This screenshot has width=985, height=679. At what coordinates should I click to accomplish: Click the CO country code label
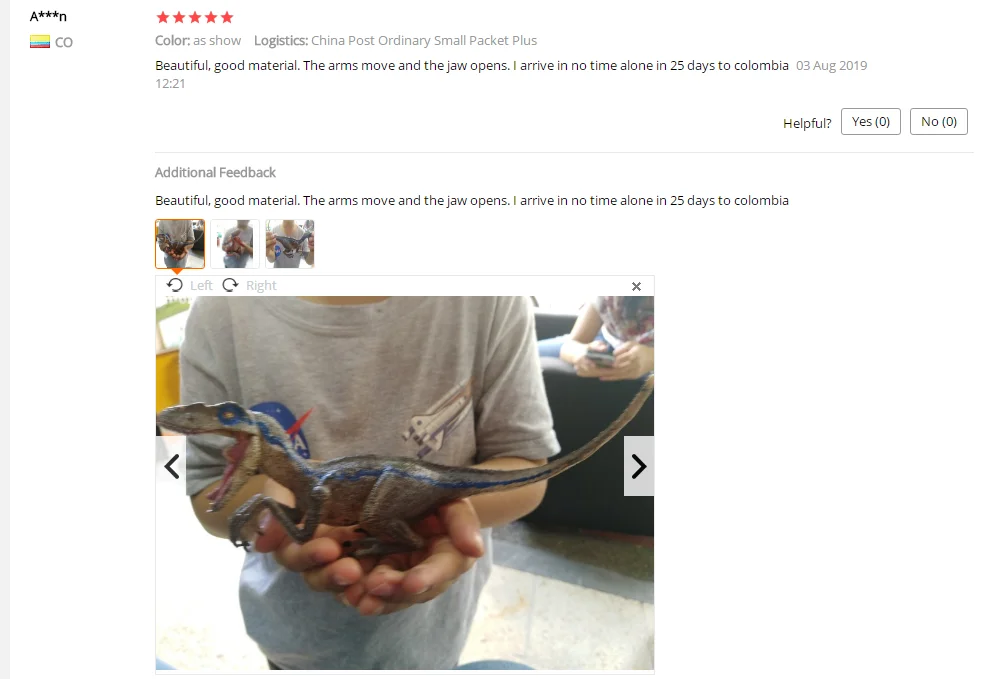coord(63,43)
